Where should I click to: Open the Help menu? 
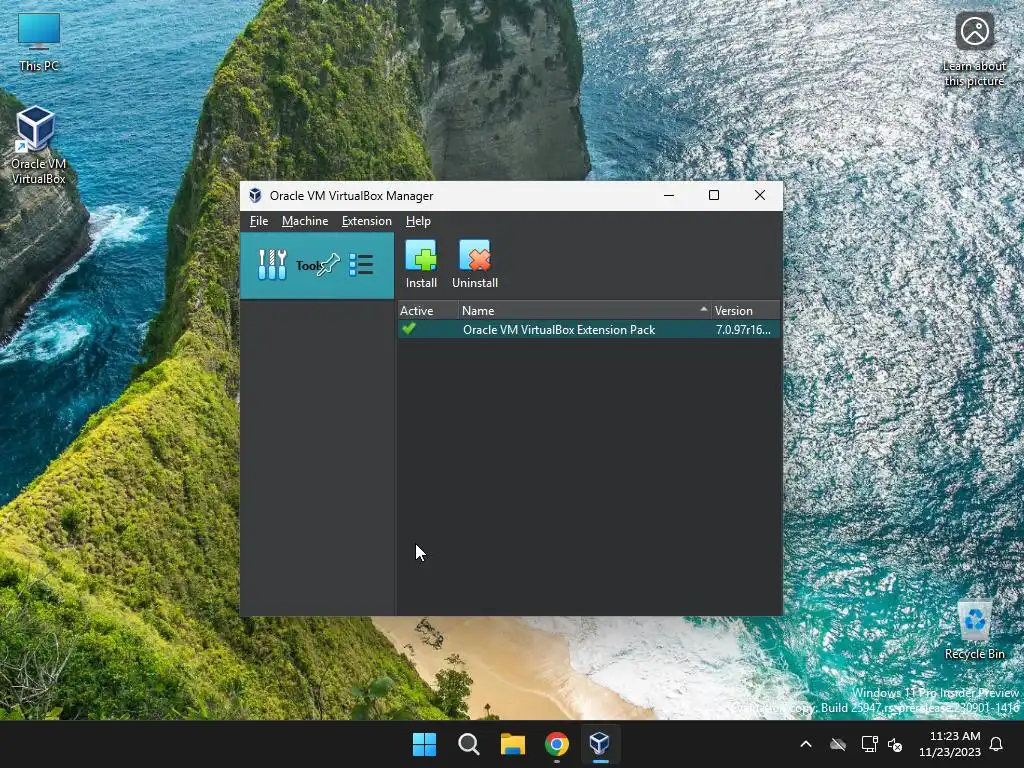418,221
